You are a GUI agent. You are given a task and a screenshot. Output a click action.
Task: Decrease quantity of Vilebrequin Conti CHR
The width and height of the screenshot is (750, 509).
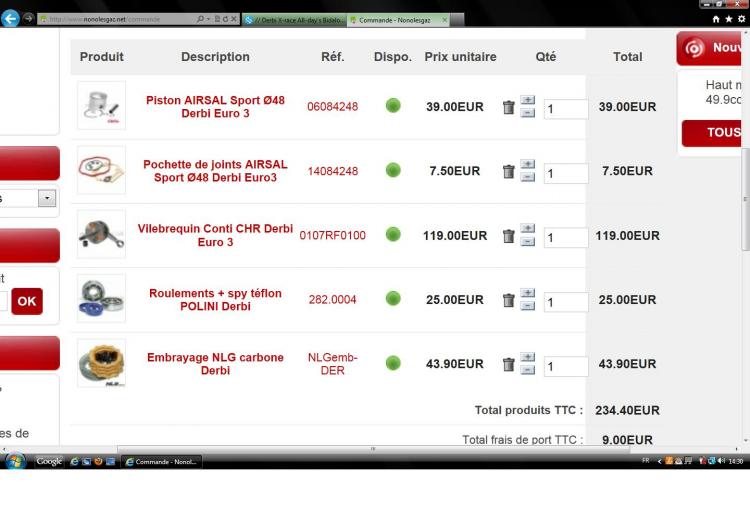pyautogui.click(x=528, y=241)
